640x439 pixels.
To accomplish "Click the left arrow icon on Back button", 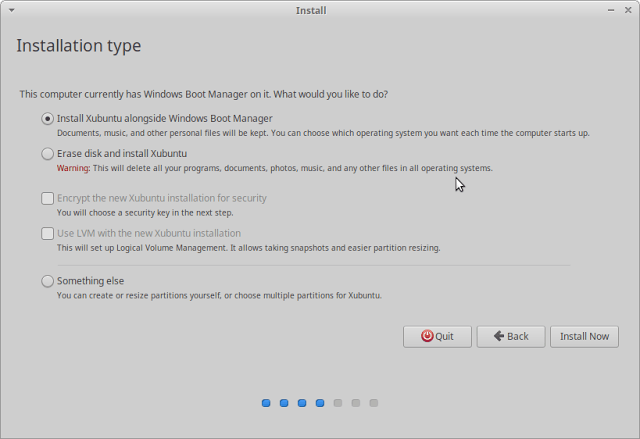I will pos(498,336).
